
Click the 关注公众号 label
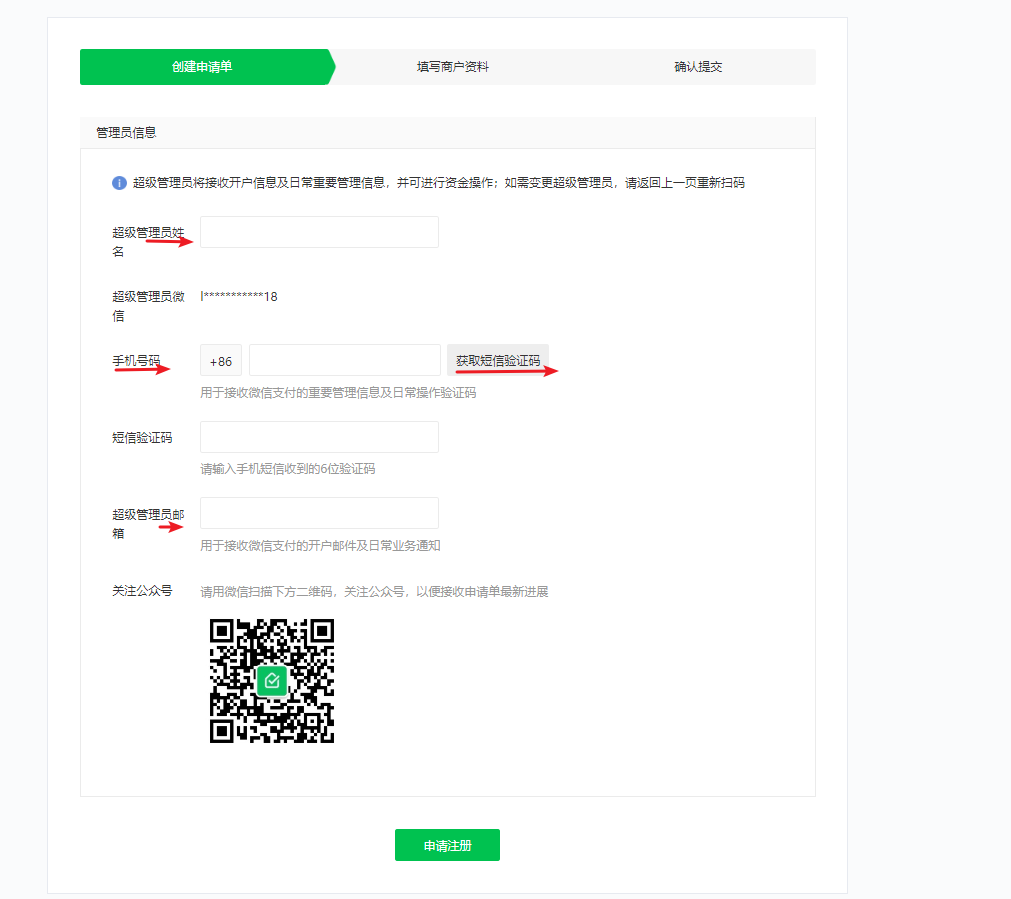tap(142, 591)
